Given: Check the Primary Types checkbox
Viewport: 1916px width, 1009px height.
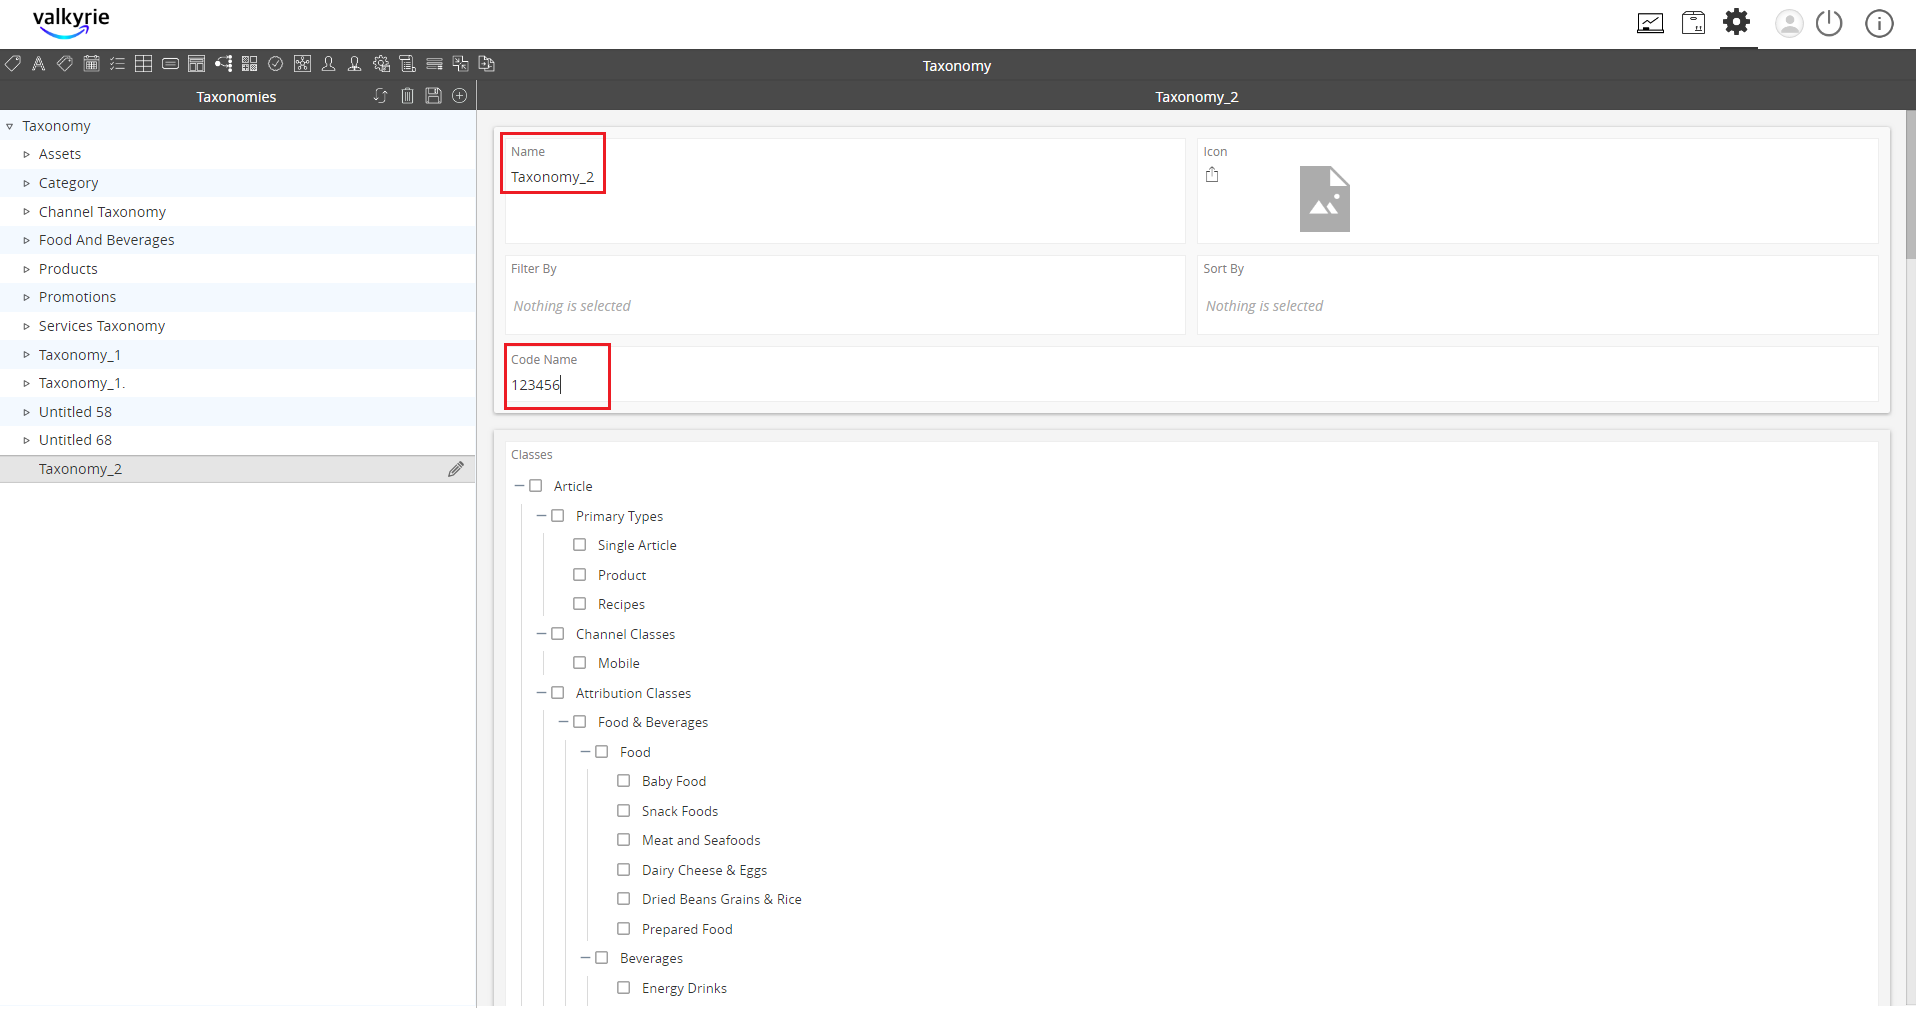Looking at the screenshot, I should (558, 516).
